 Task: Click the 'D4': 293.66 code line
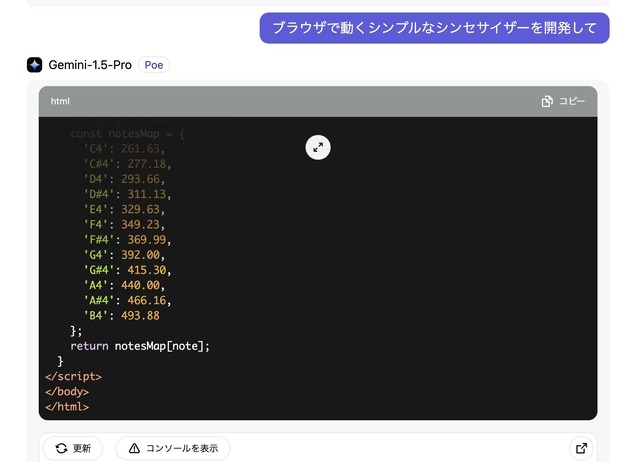(124, 179)
